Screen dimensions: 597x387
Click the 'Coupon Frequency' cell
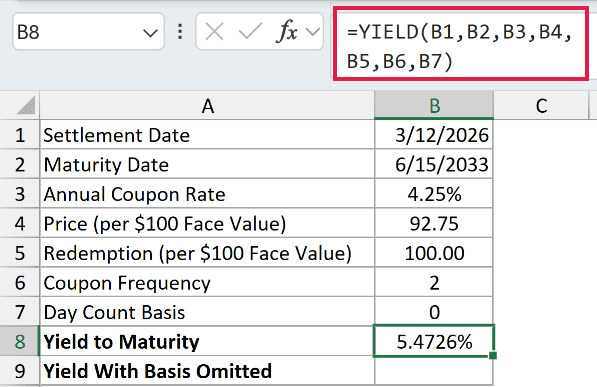tap(207, 283)
